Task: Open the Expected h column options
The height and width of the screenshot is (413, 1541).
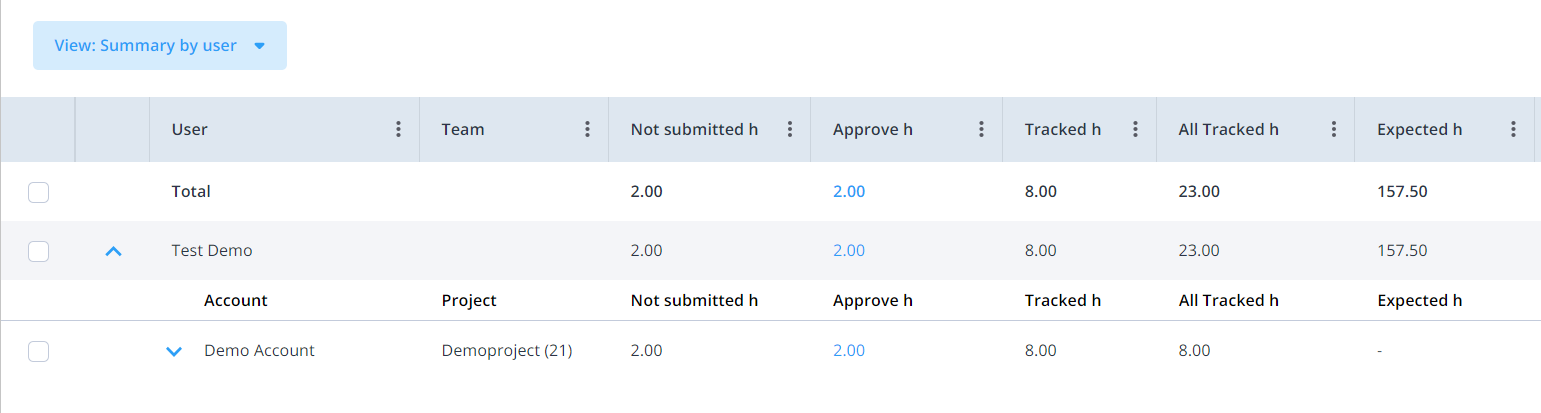Action: [x=1513, y=129]
